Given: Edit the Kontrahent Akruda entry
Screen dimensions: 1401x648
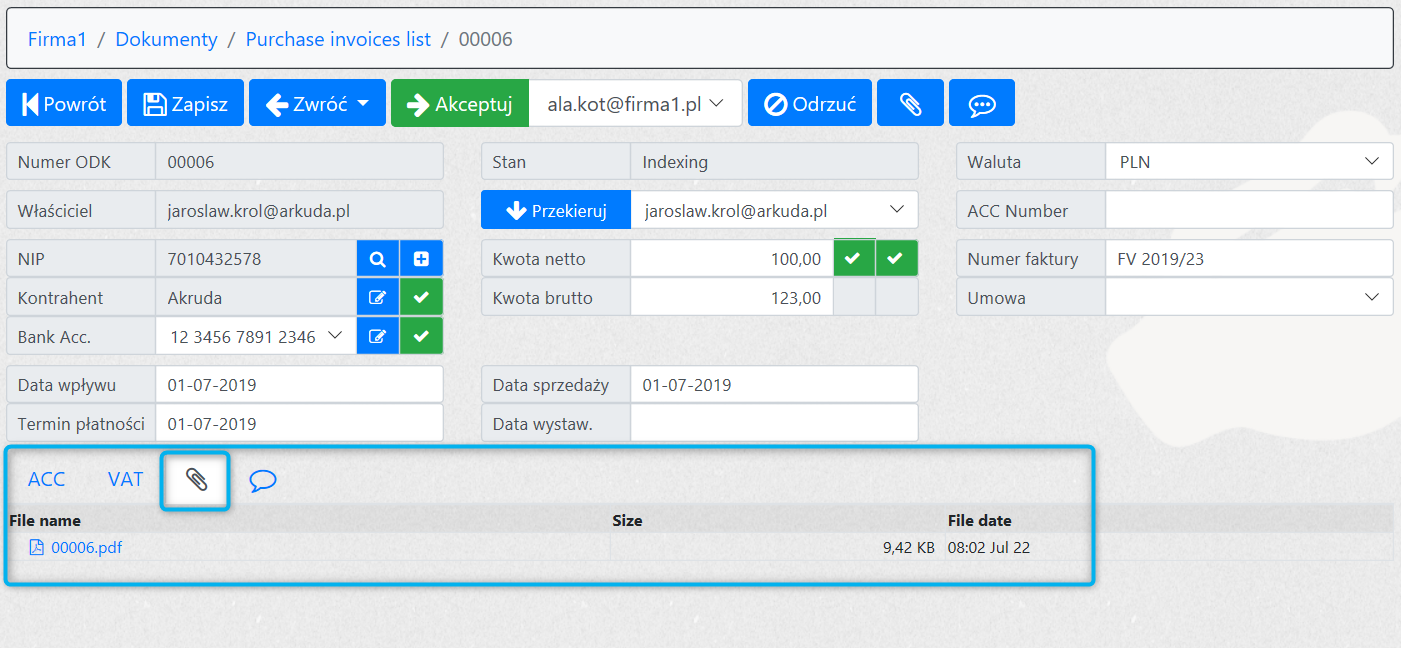Looking at the screenshot, I should pos(378,298).
